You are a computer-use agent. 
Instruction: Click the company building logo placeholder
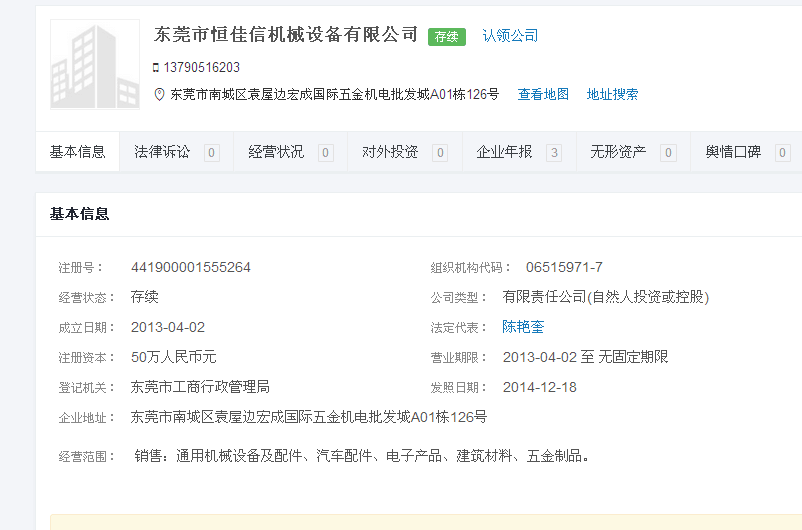[x=95, y=64]
